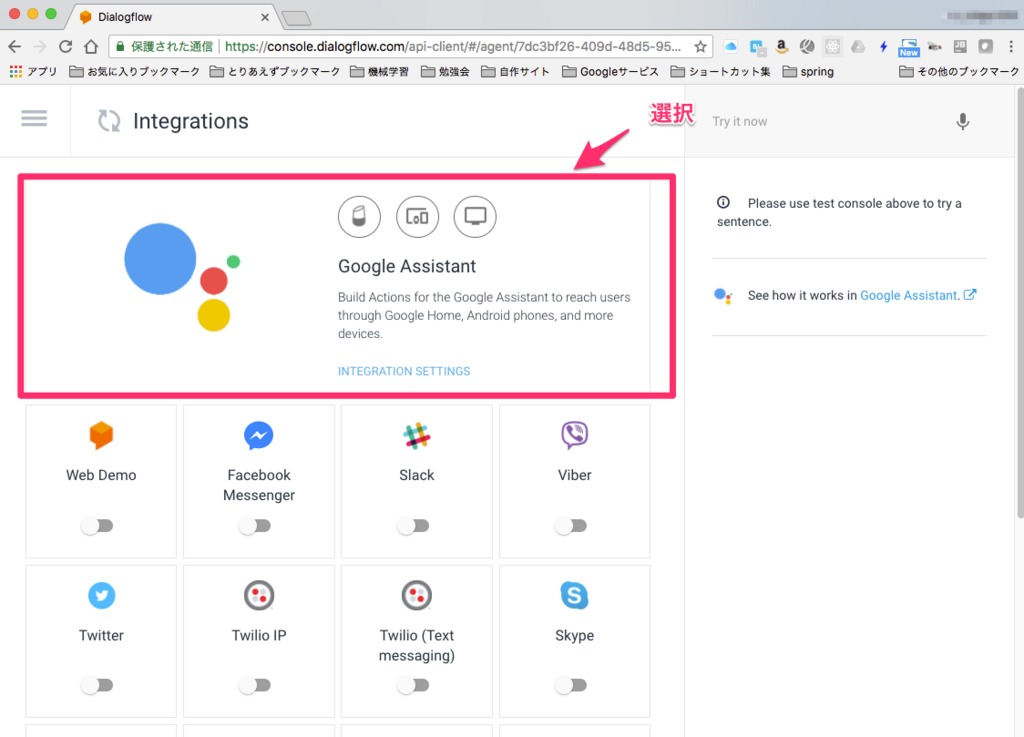Enable the Skype integration toggle
1024x737 pixels.
click(x=571, y=685)
